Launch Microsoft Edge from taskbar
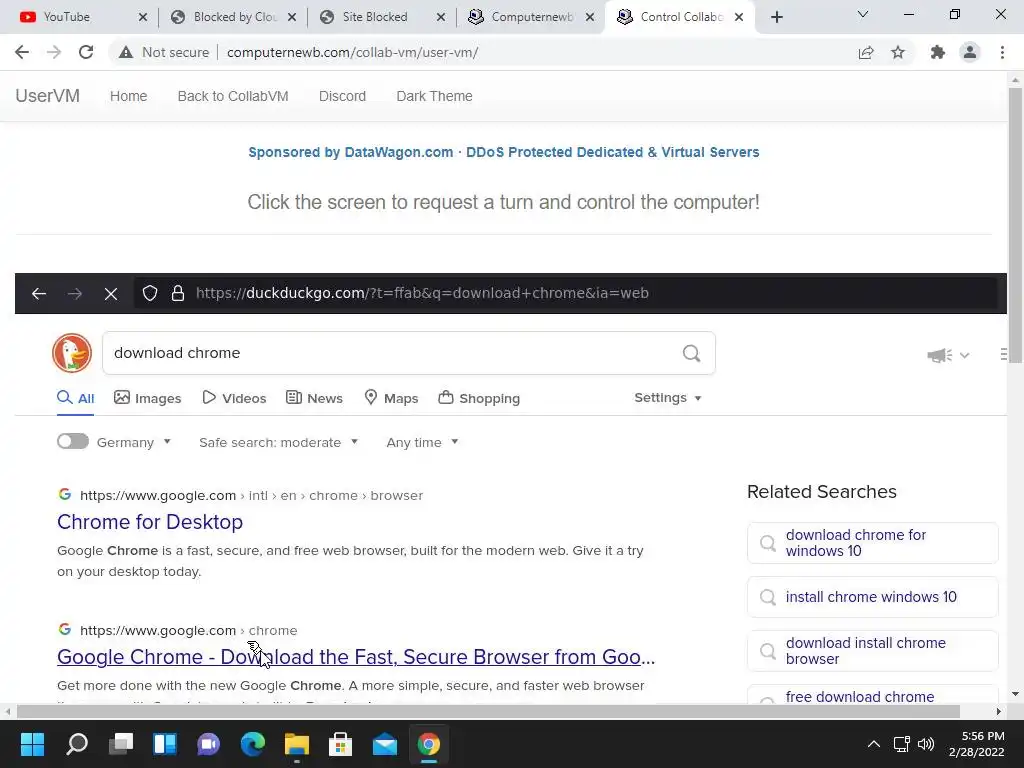Viewport: 1024px width, 768px height. pyautogui.click(x=253, y=744)
